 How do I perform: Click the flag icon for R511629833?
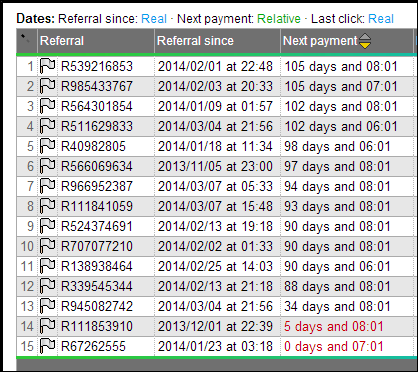pyautogui.click(x=47, y=126)
